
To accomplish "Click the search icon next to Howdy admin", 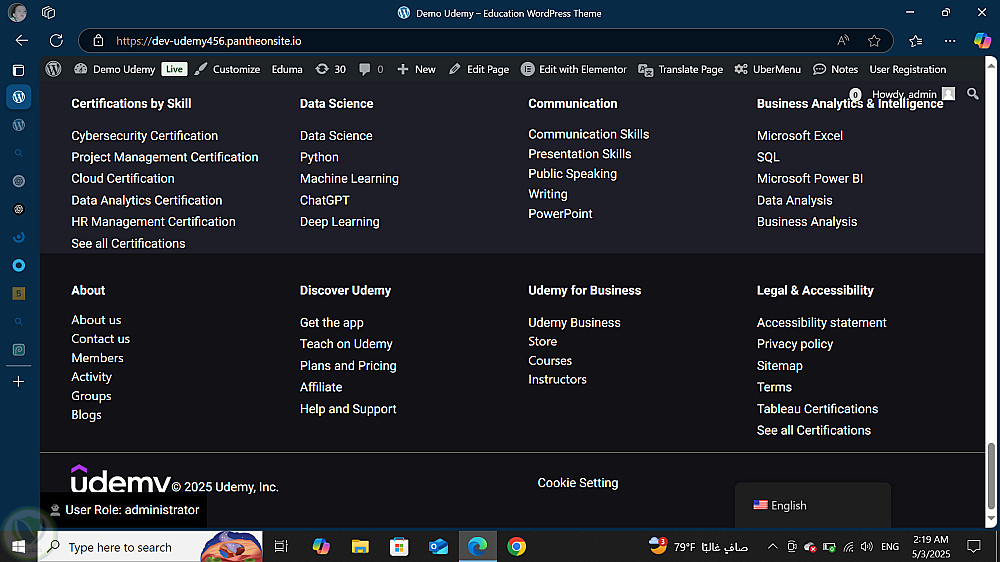I will coord(973,94).
